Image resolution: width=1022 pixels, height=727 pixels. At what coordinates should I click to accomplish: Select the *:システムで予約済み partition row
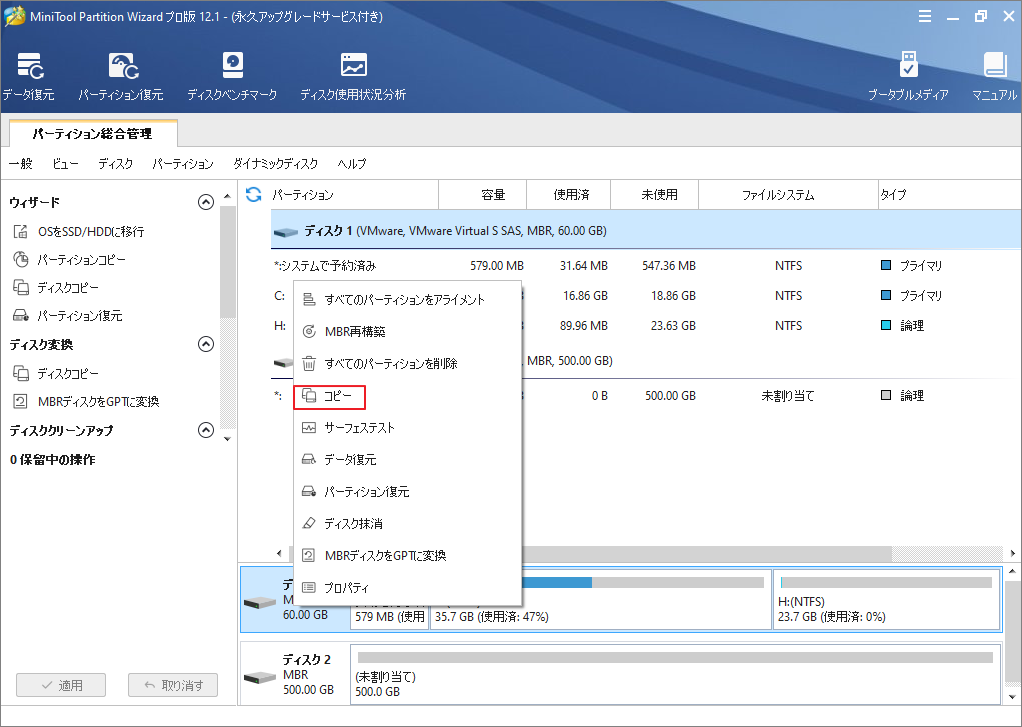646,266
